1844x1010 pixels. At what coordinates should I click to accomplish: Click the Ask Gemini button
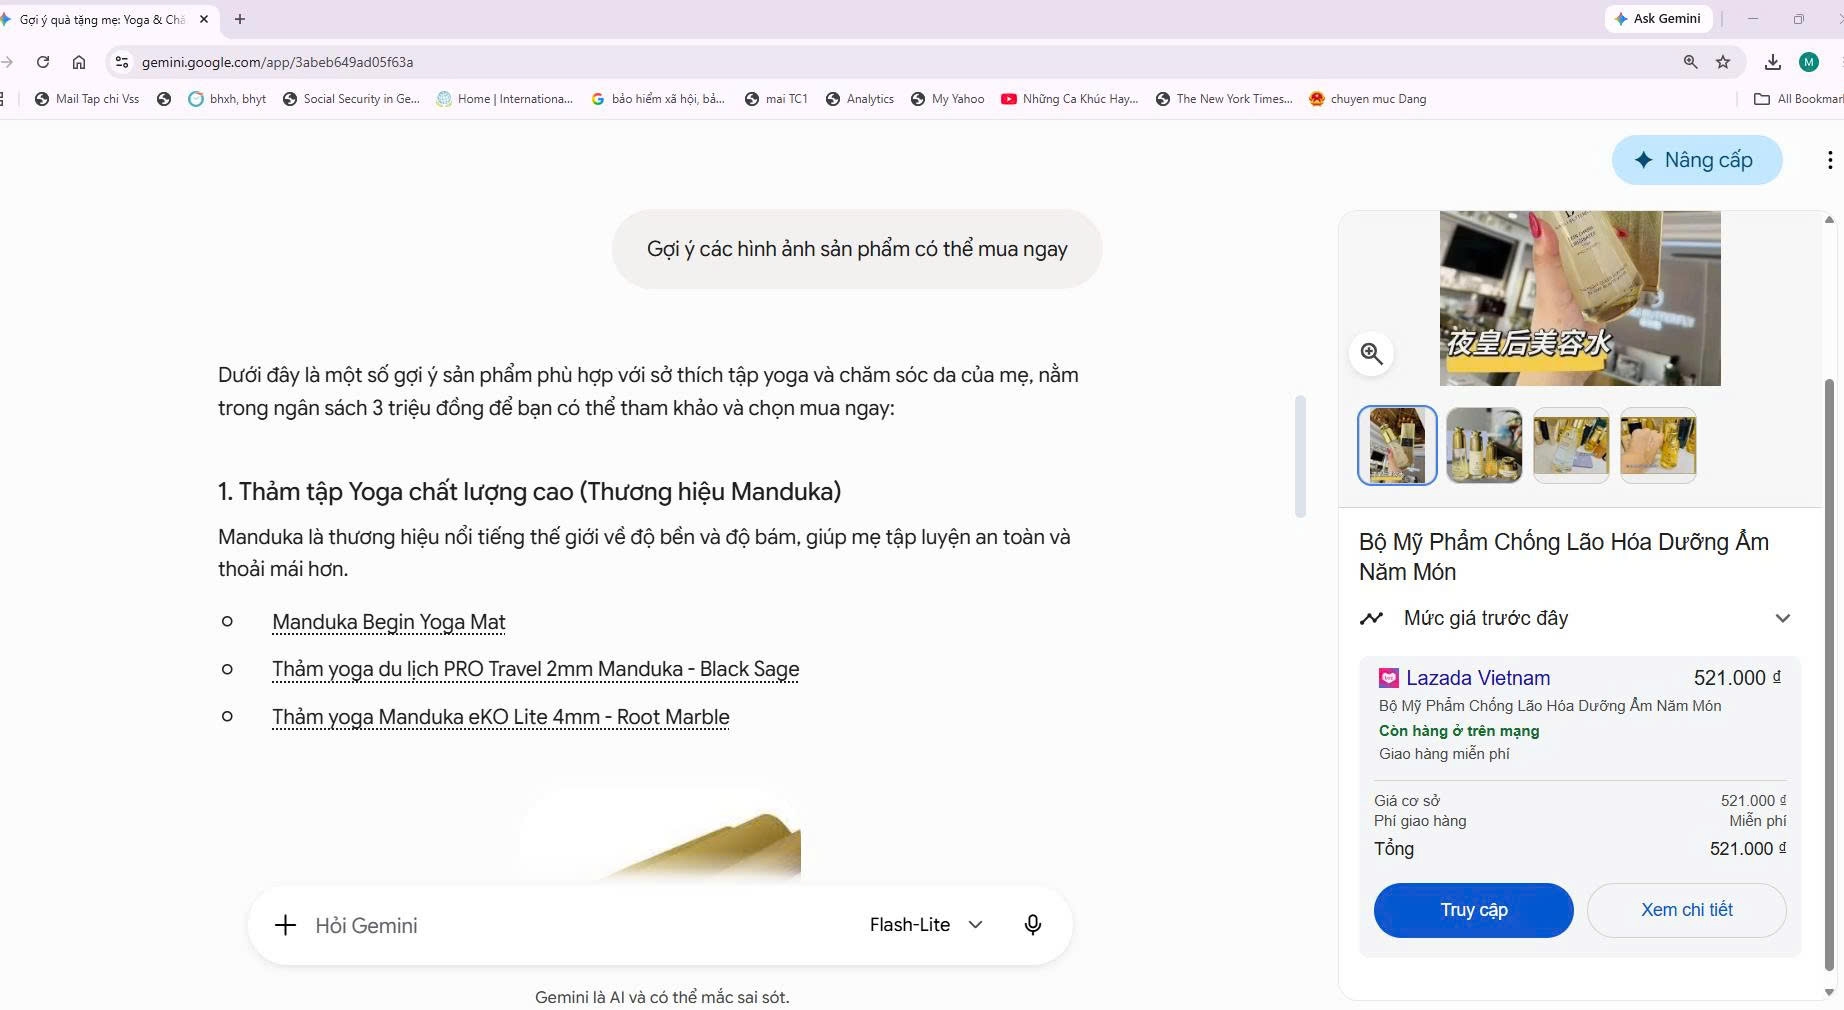point(1658,18)
